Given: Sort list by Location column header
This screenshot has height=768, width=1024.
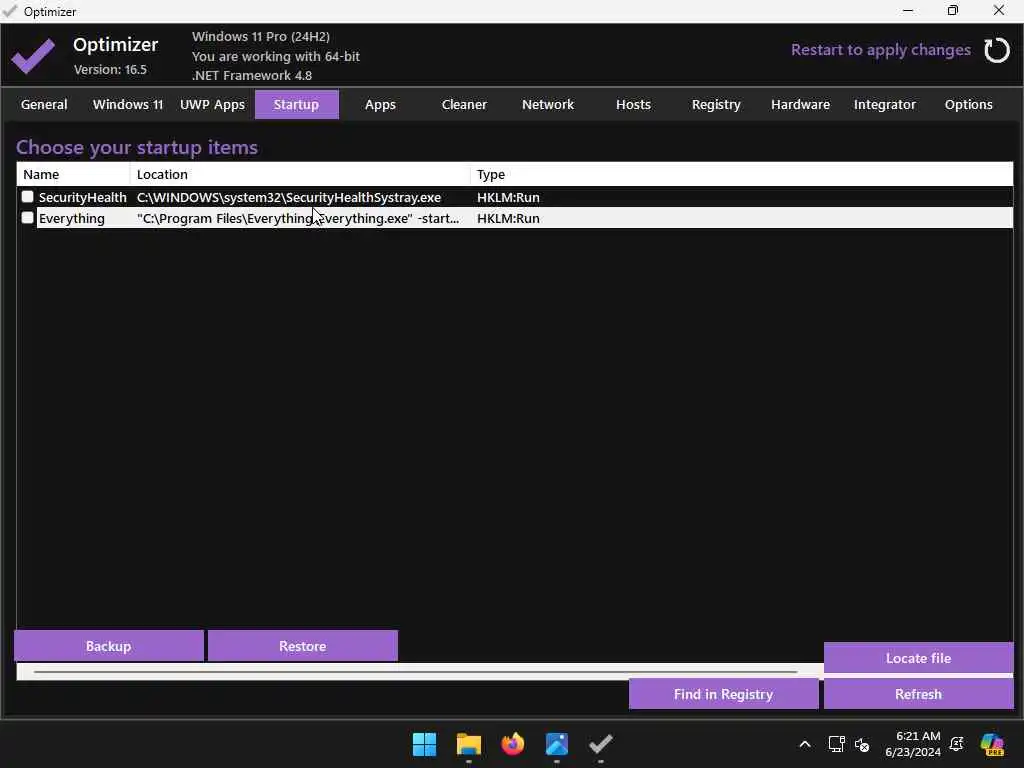Looking at the screenshot, I should (300, 174).
